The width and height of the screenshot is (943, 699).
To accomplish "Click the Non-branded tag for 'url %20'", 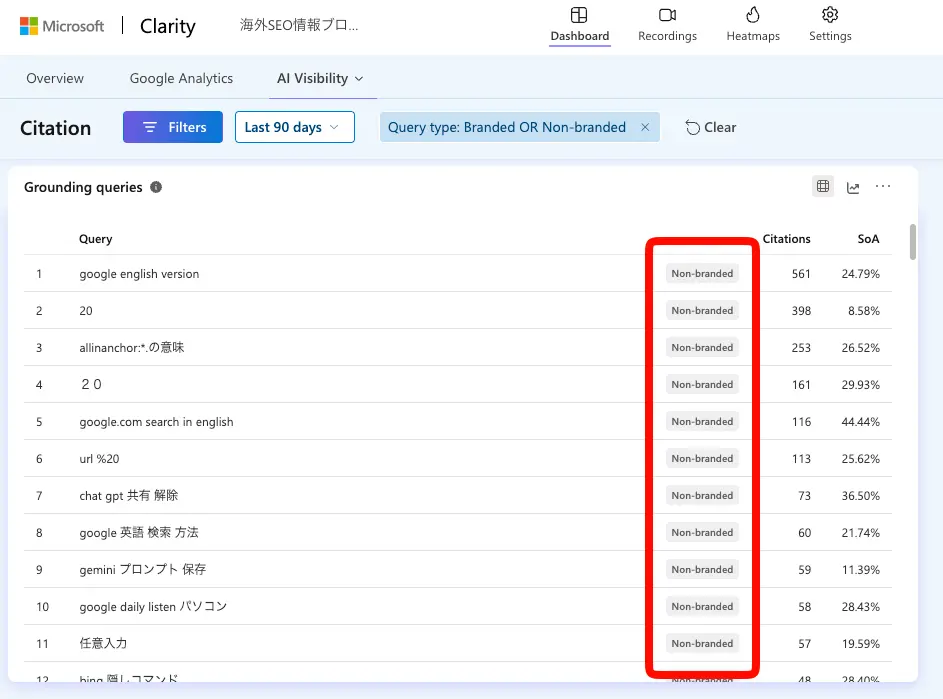I will coord(702,458).
